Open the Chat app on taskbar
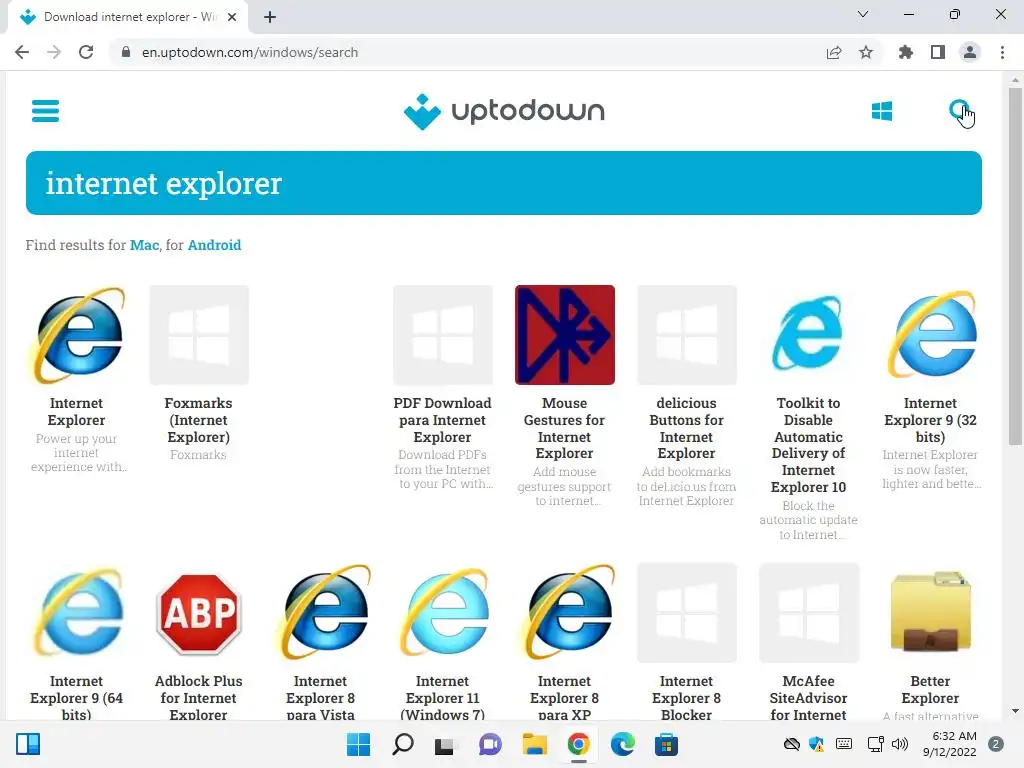 pyautogui.click(x=490, y=744)
